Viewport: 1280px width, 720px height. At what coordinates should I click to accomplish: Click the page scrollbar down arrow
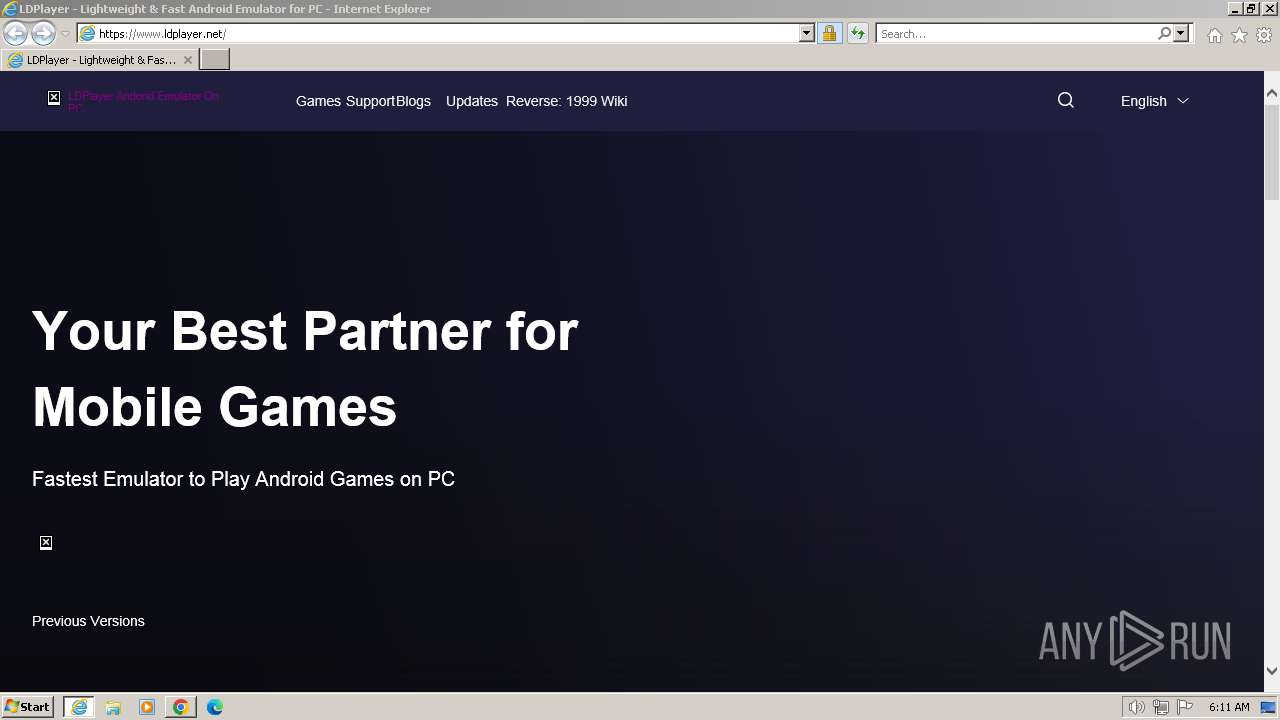coord(1272,671)
